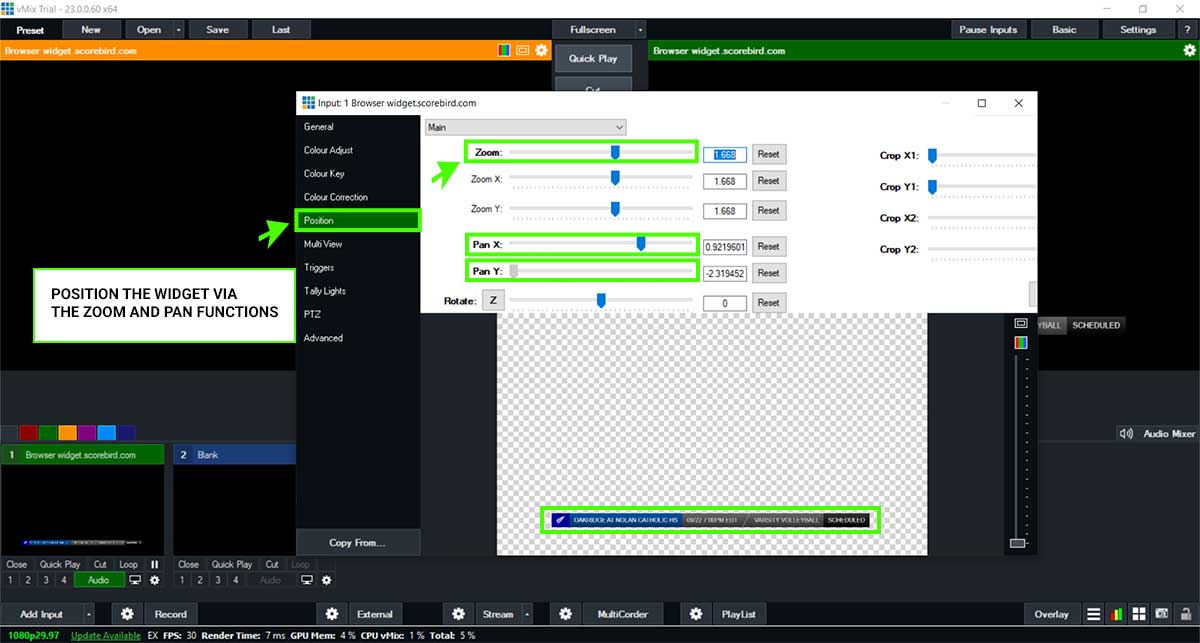The width and height of the screenshot is (1200, 643).
Task: Click Blank input monitor icon
Action: 307,580
